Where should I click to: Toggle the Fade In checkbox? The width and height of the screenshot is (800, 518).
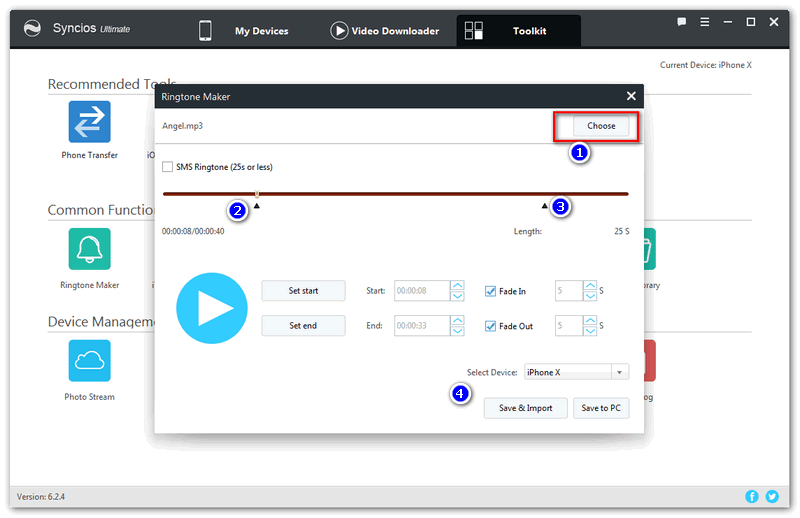[490, 291]
